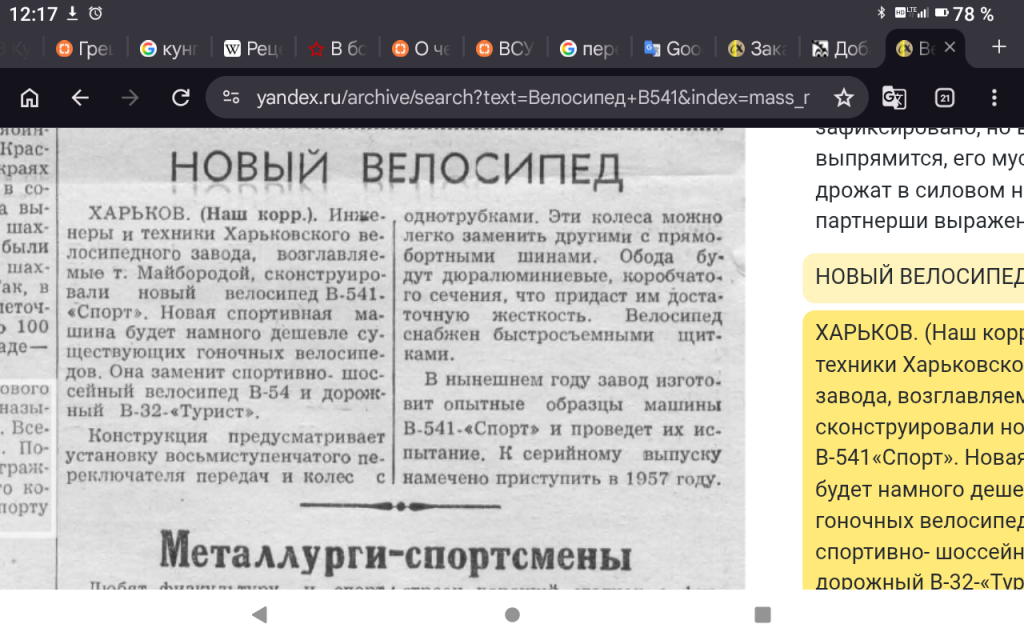Close the active tab
Viewport: 1024px width, 640px height.
click(x=950, y=47)
